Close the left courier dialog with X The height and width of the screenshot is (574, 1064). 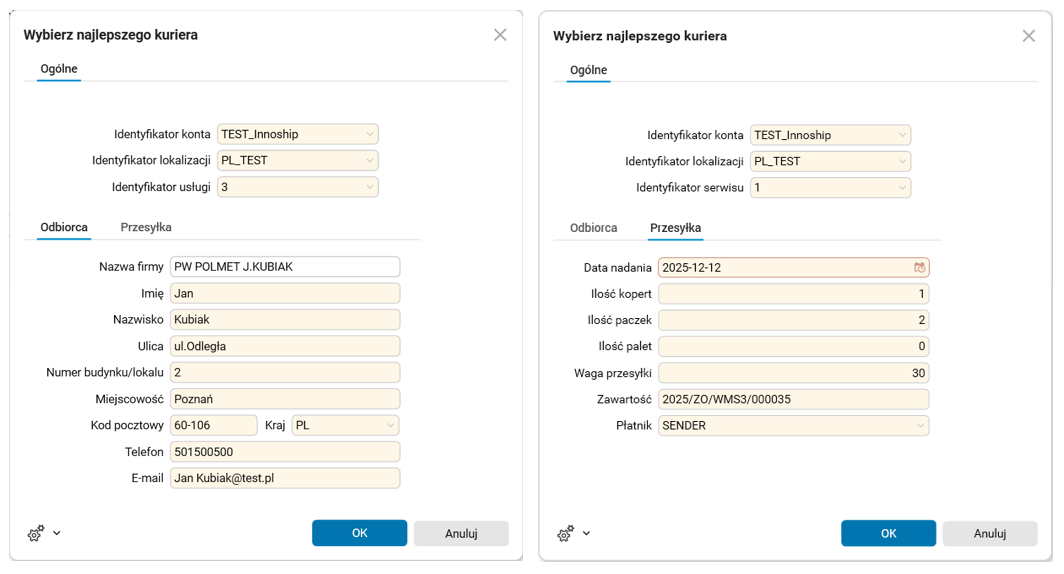[500, 35]
